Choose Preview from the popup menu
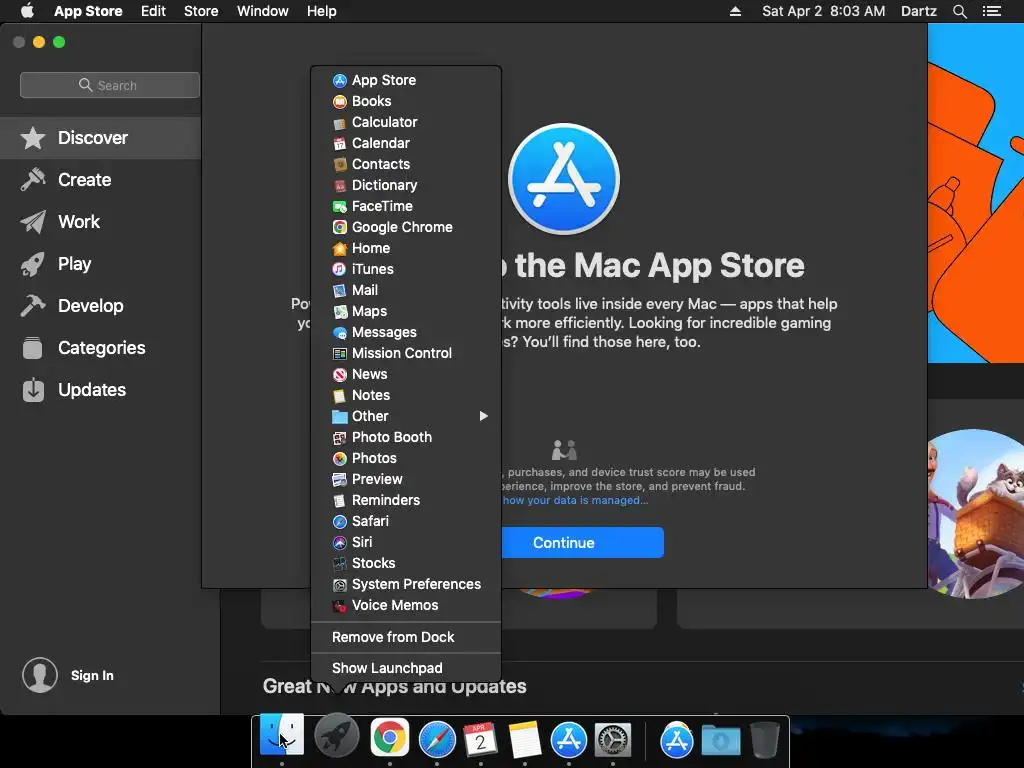Image resolution: width=1024 pixels, height=768 pixels. 406,479
